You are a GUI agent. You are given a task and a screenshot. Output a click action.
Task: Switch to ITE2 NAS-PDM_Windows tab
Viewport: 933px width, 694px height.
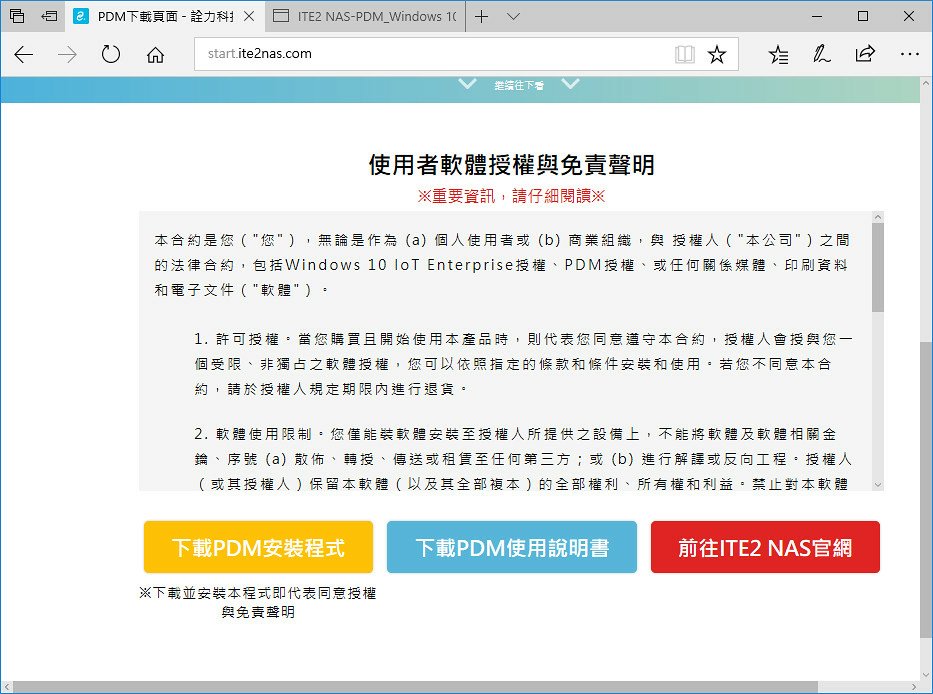(x=364, y=17)
